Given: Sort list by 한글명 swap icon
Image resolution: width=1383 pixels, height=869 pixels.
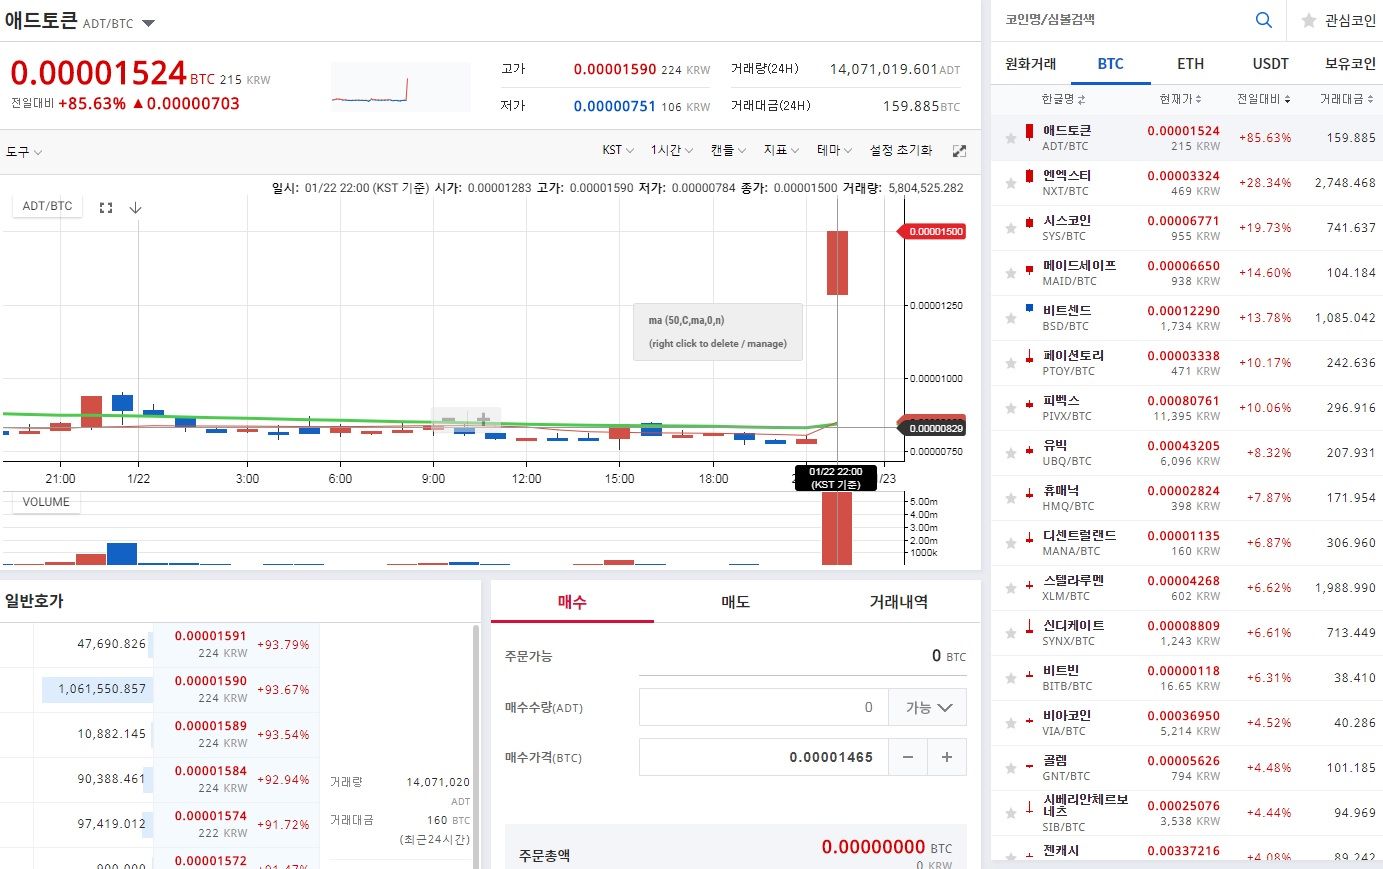Looking at the screenshot, I should [1081, 99].
